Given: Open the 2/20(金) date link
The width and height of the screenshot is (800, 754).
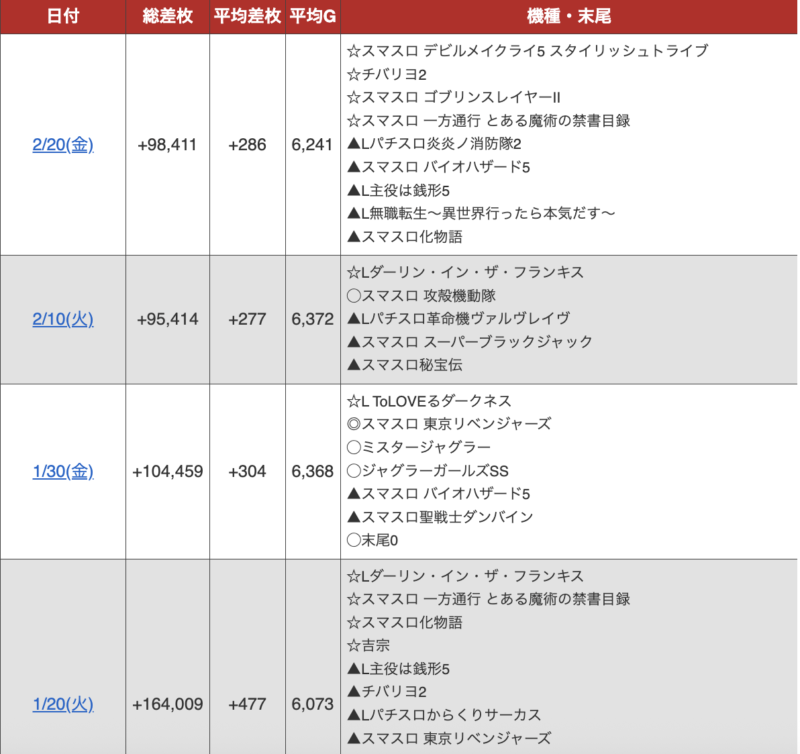Looking at the screenshot, I should click(63, 145).
